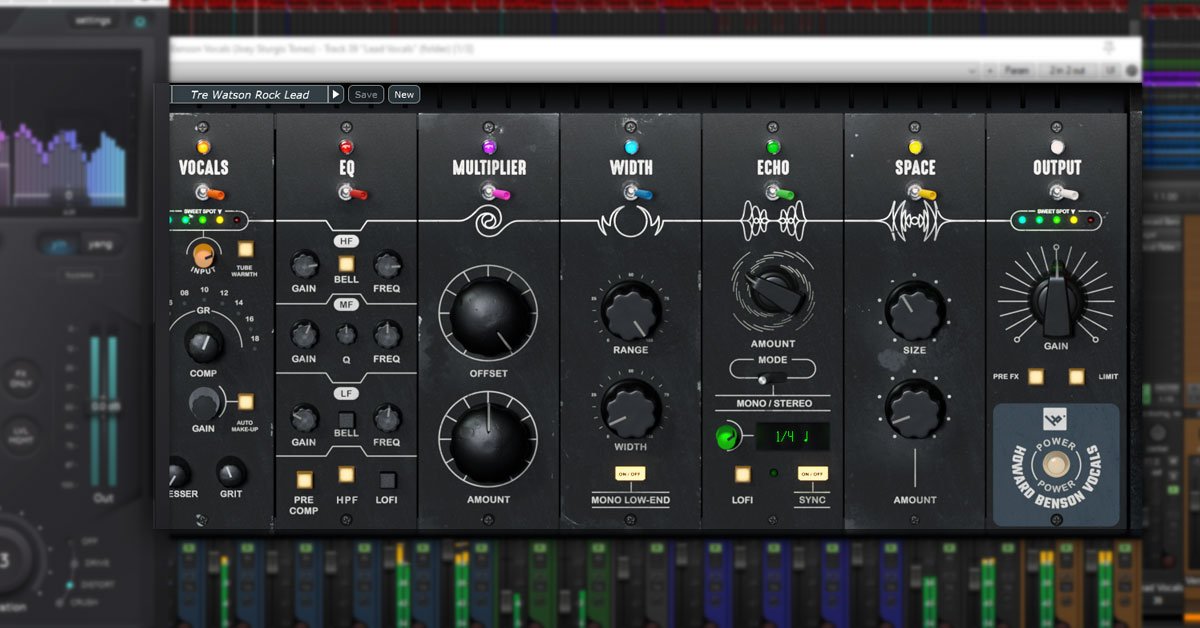The height and width of the screenshot is (628, 1200).
Task: Click the MF Q knob
Action: point(346,335)
